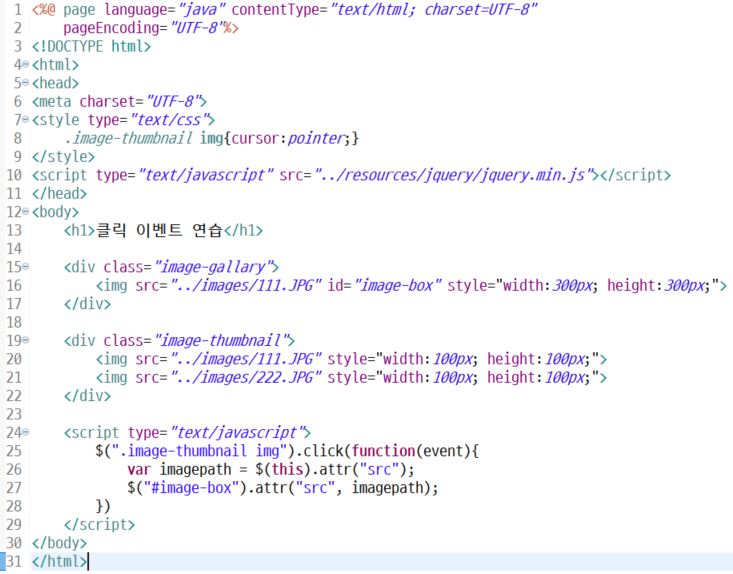Click line number 31 in the gutter
Screen dimensions: 733x574
coord(14,561)
